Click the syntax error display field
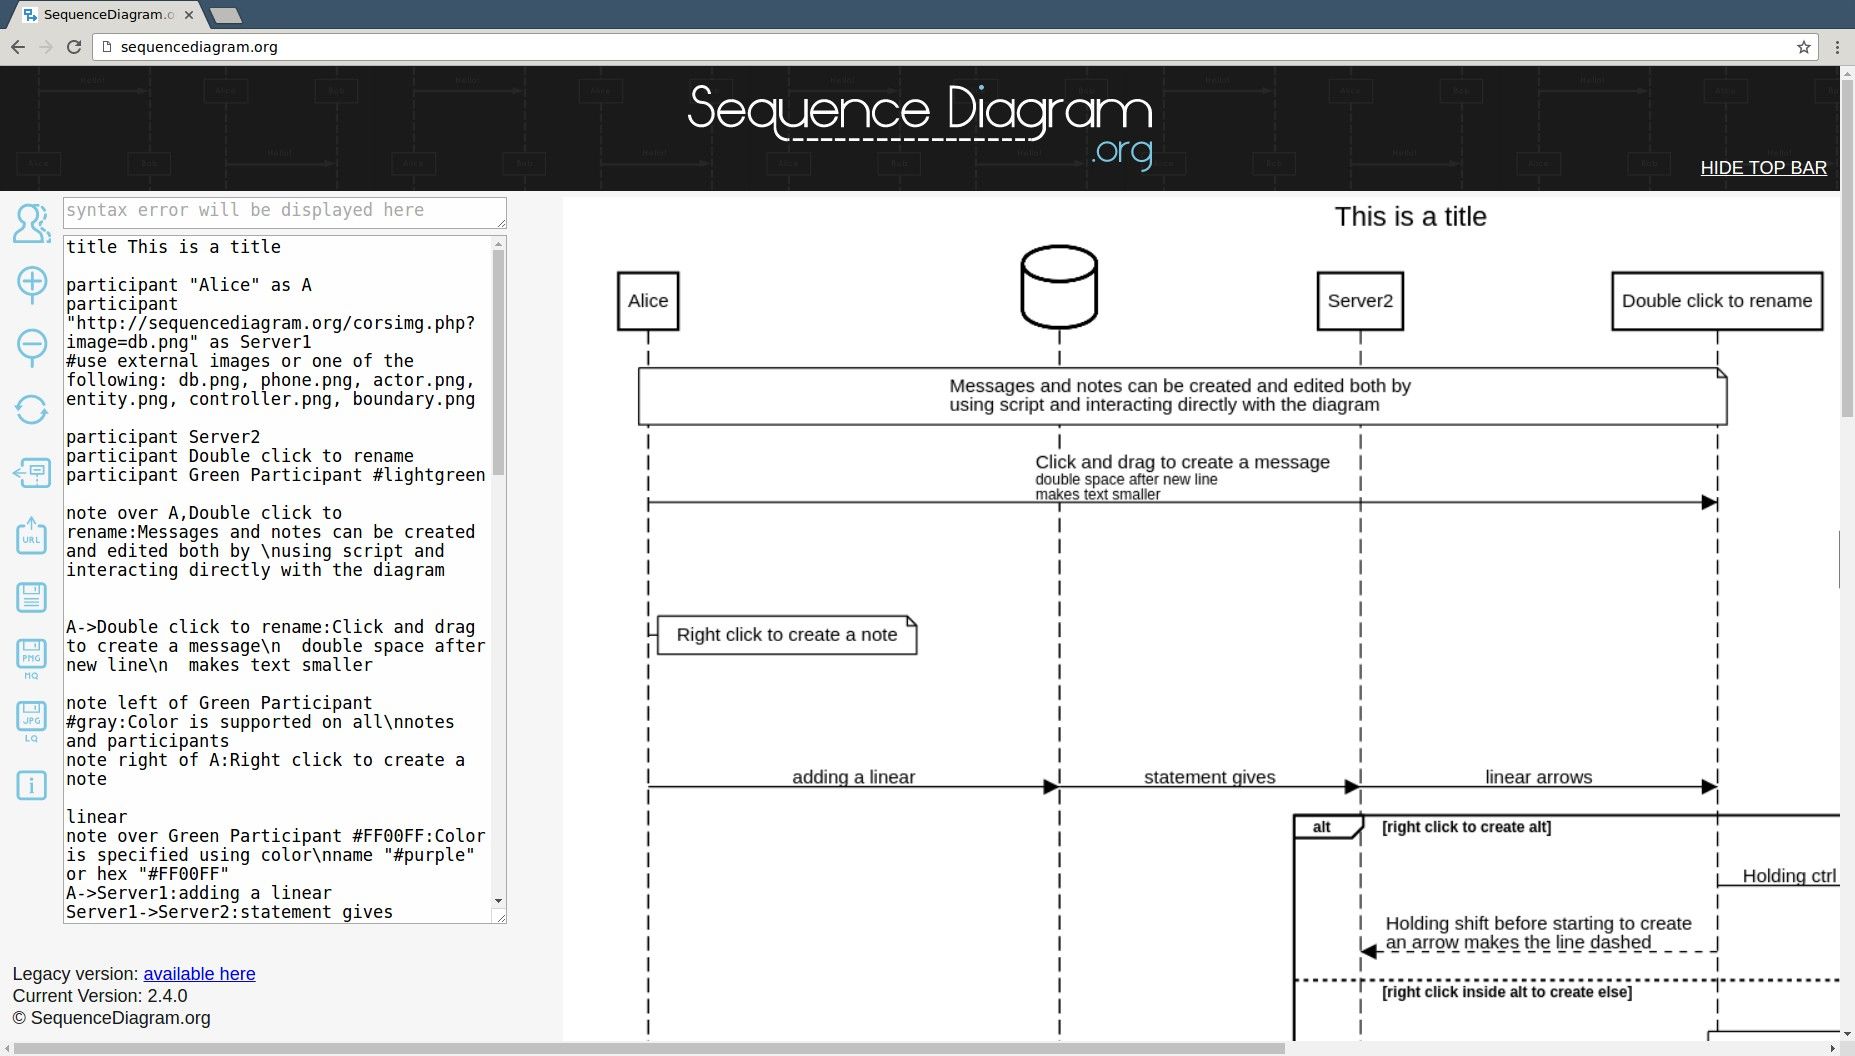1855x1056 pixels. pyautogui.click(x=285, y=212)
